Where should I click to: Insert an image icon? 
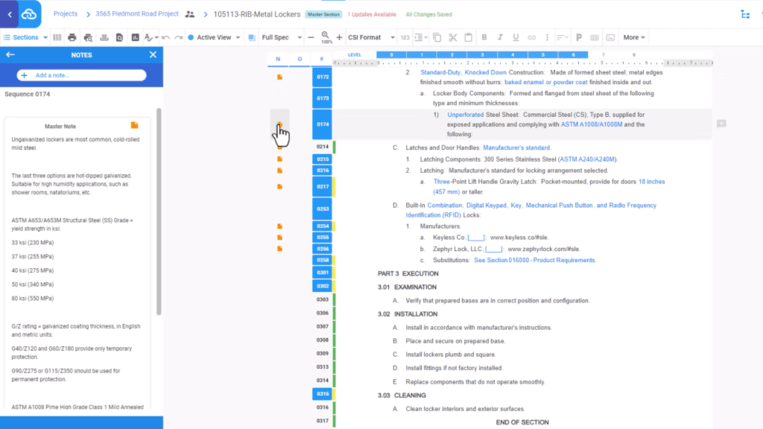(x=610, y=37)
